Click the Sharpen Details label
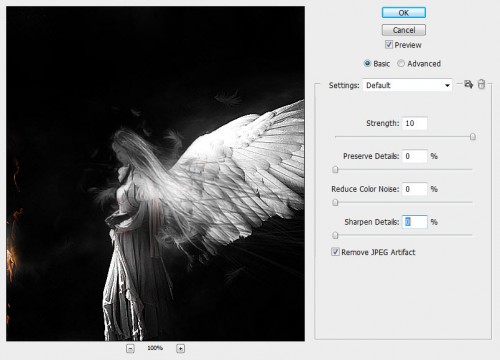The height and width of the screenshot is (360, 500). 372,222
